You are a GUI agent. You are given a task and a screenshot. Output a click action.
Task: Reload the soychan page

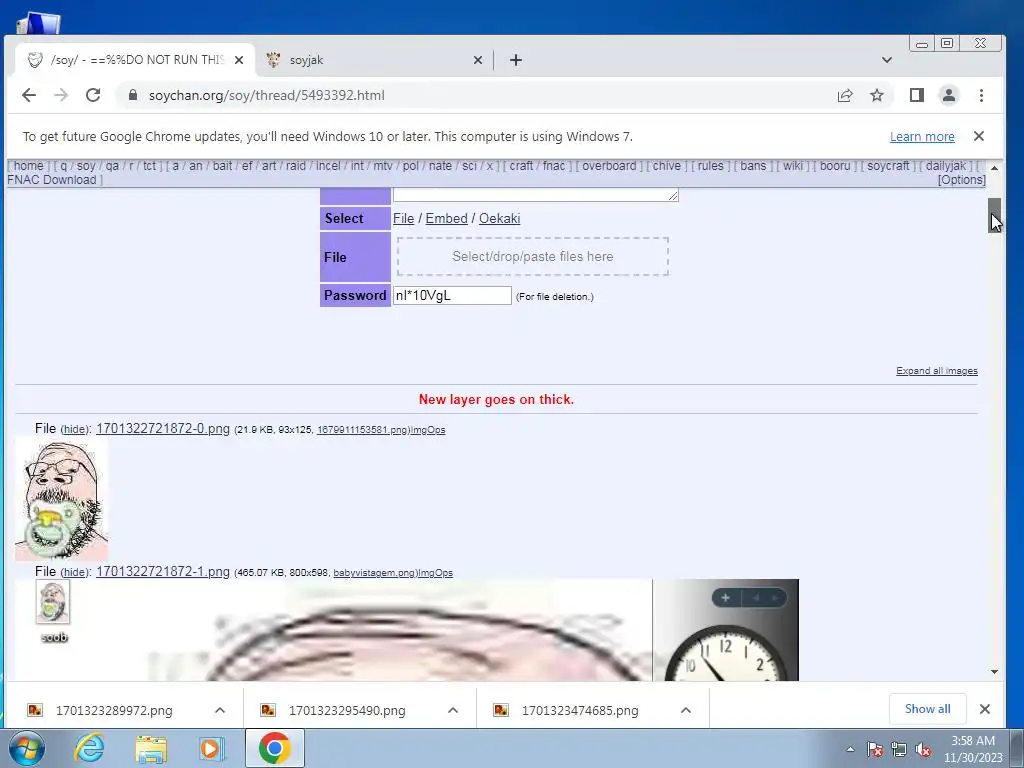[93, 95]
